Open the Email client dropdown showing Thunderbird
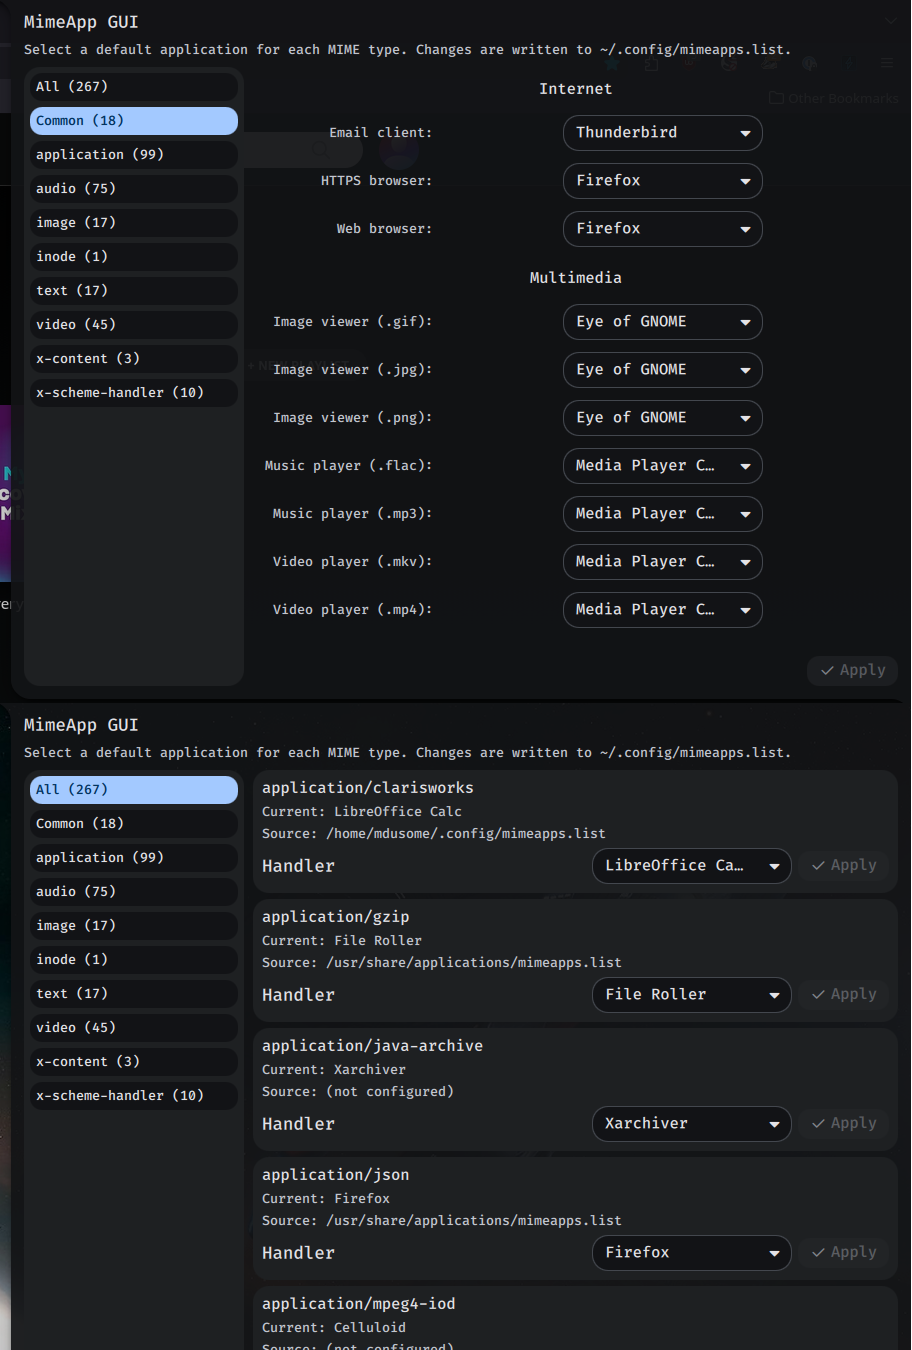Screen dimensions: 912x1350 coord(662,133)
